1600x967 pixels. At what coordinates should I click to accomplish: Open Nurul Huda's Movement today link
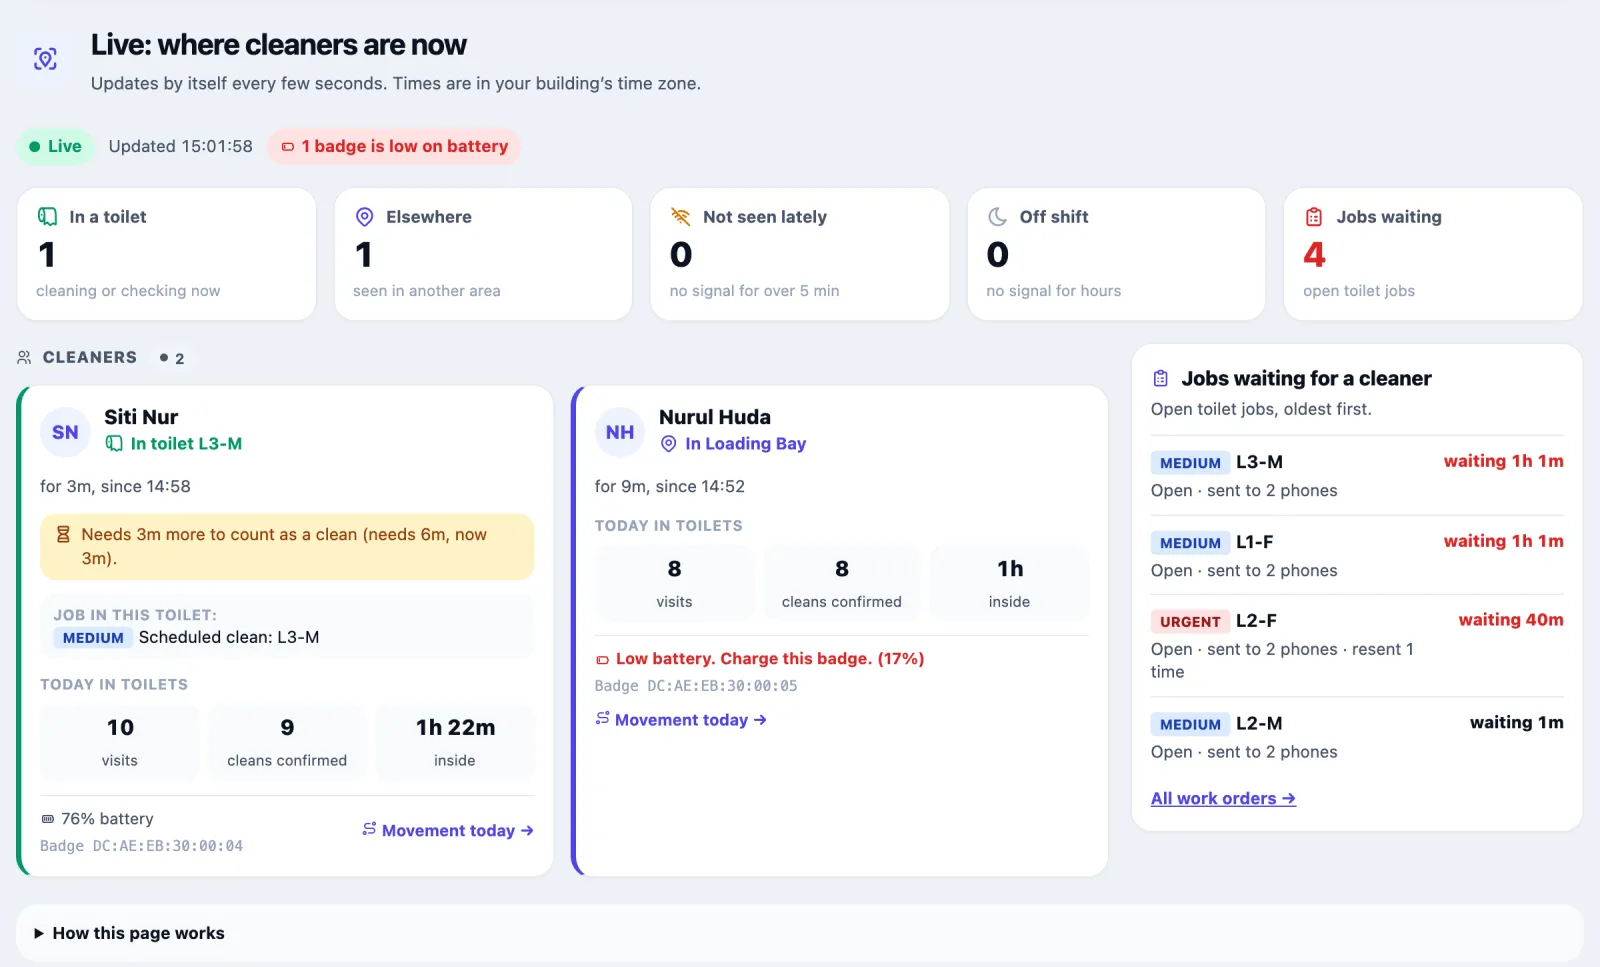pos(681,719)
